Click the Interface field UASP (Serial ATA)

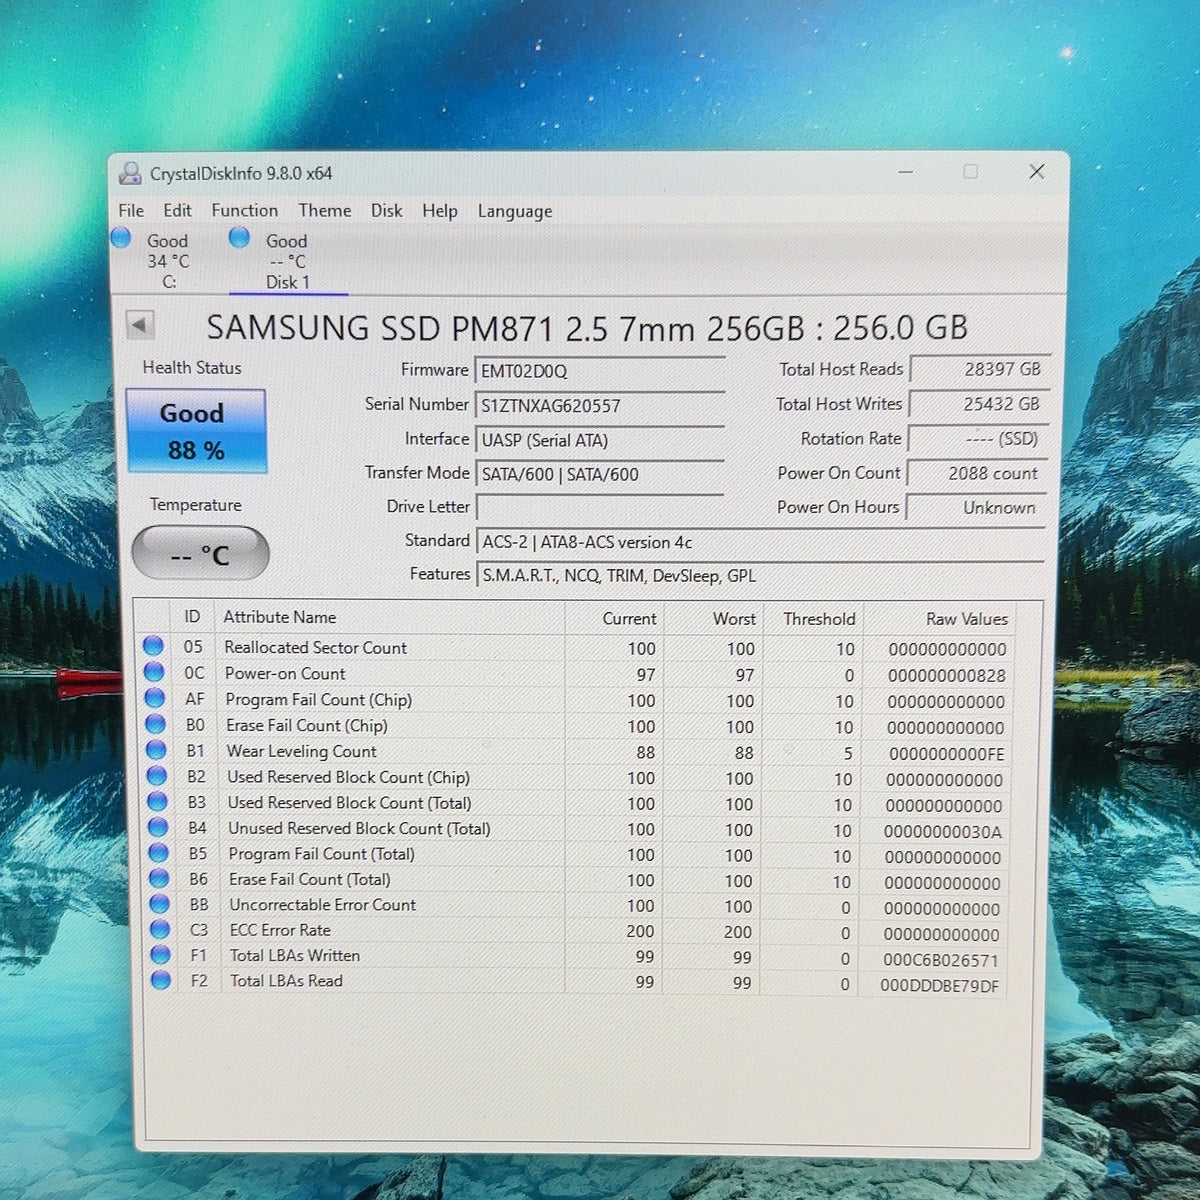tap(599, 440)
